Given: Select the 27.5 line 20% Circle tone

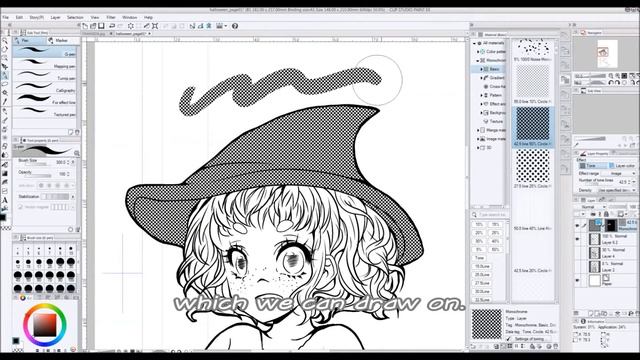Looking at the screenshot, I should (533, 168).
